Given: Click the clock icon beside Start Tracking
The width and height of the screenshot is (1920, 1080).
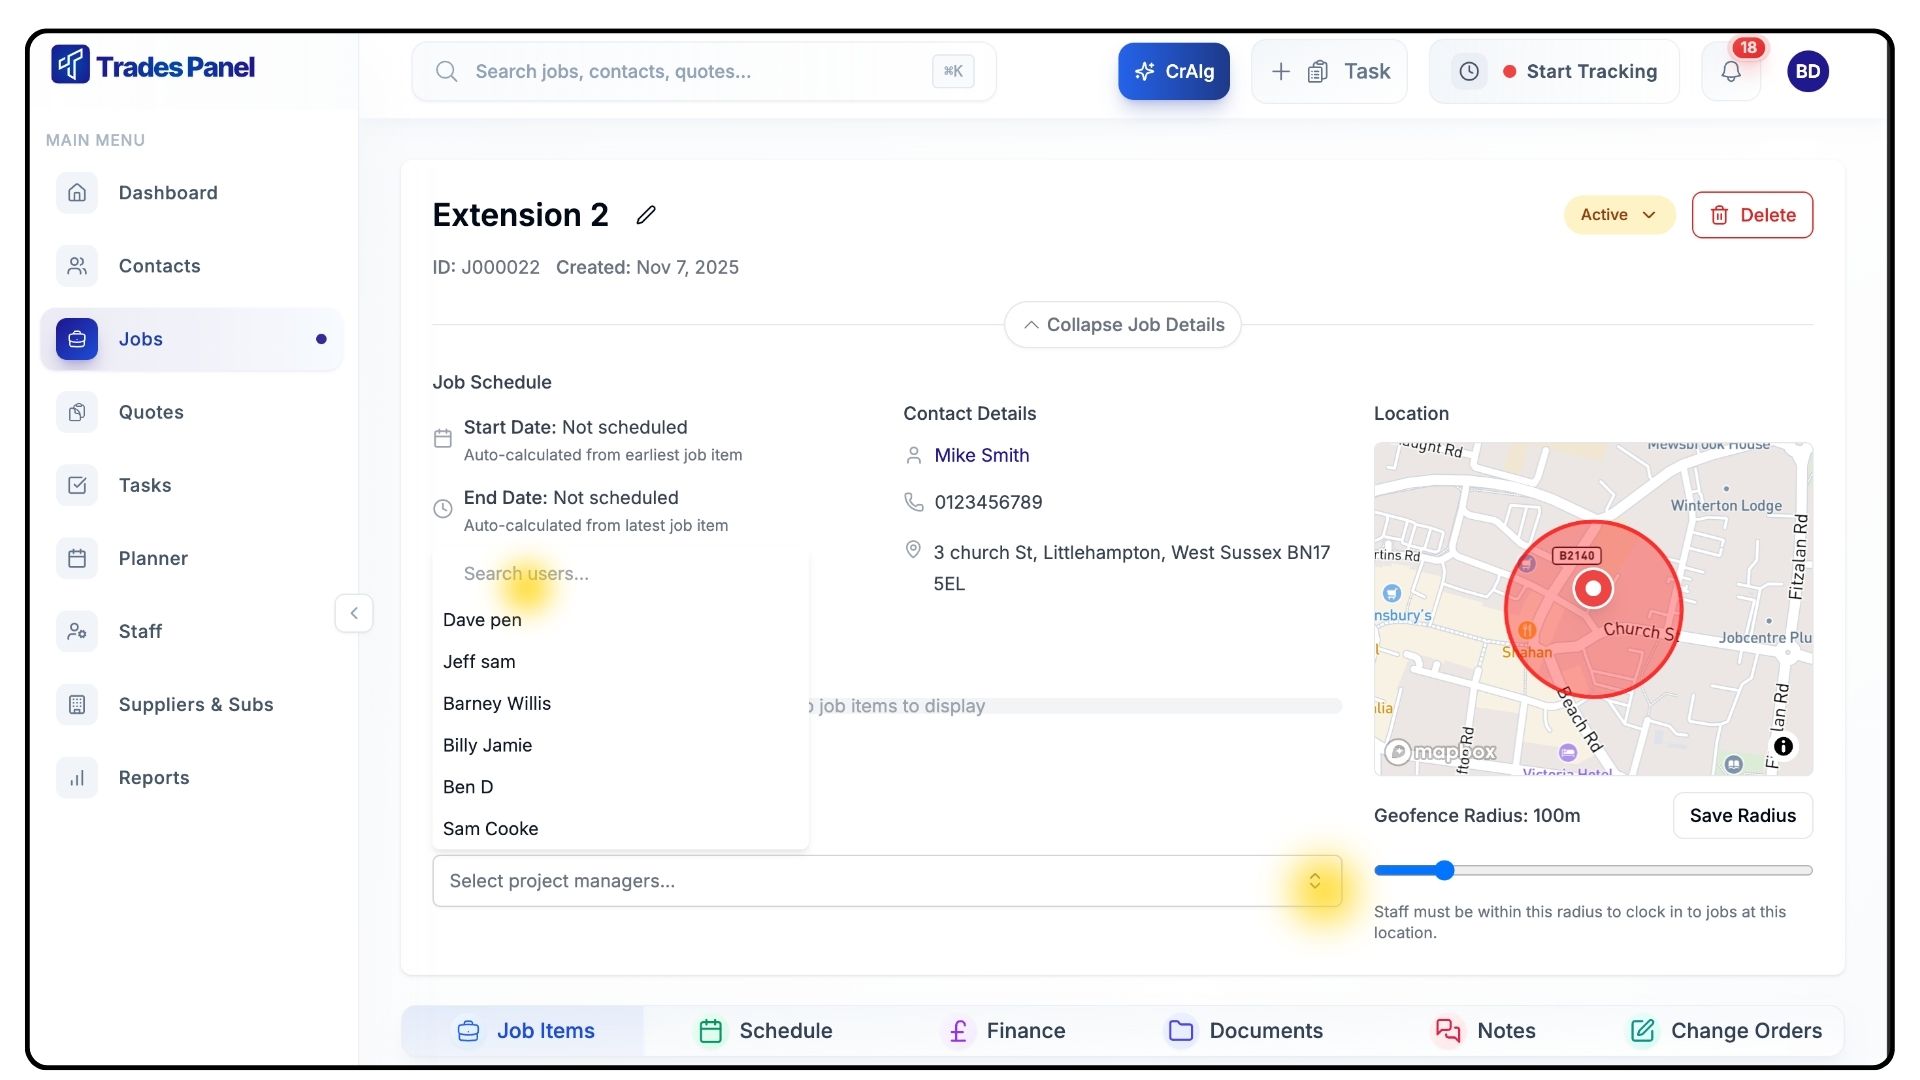Looking at the screenshot, I should 1469,72.
